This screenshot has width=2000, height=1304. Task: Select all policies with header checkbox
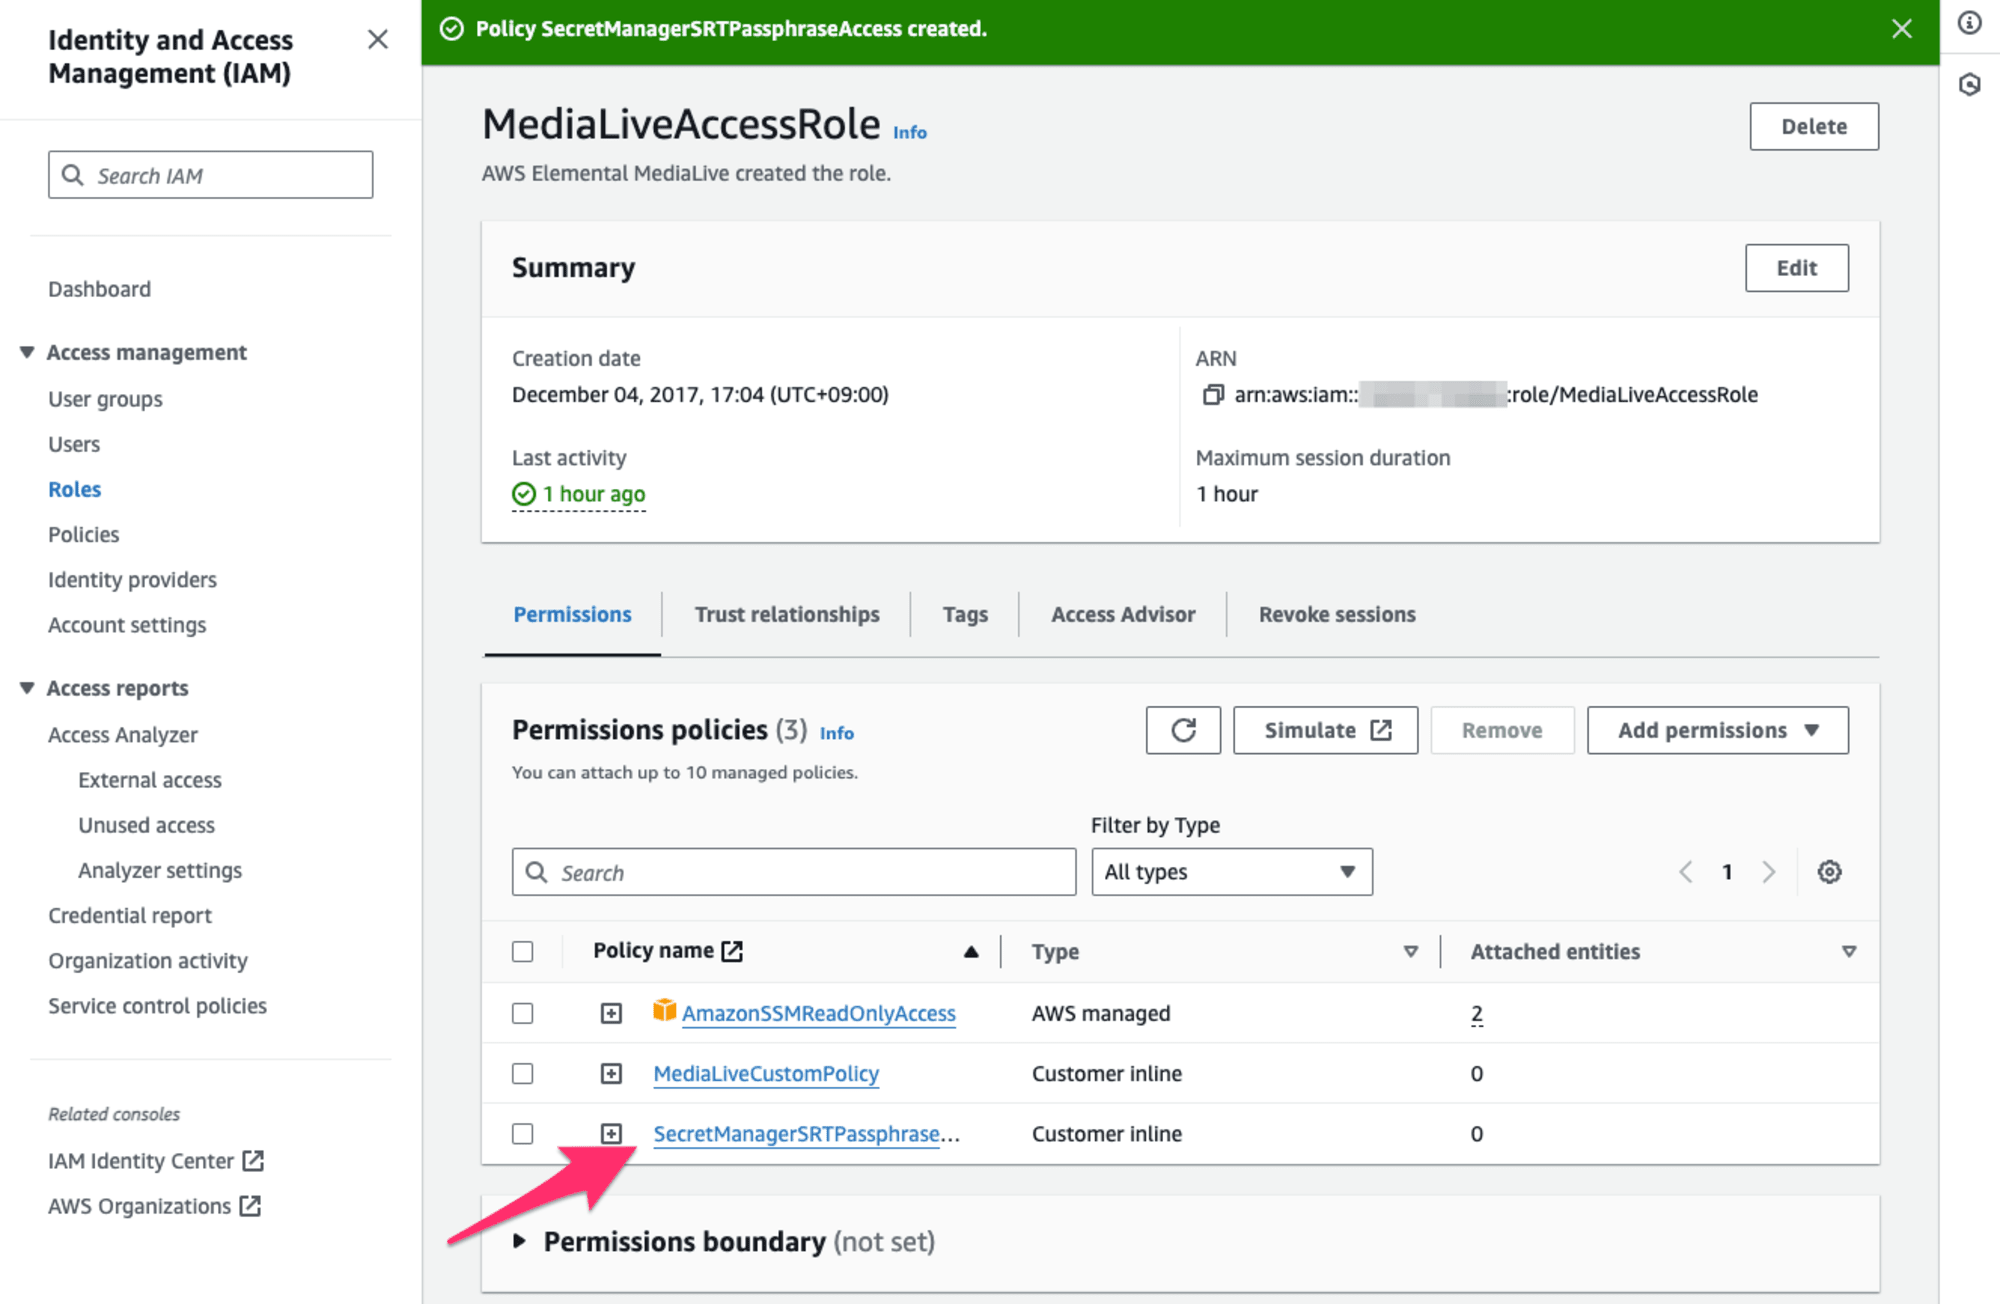(522, 952)
